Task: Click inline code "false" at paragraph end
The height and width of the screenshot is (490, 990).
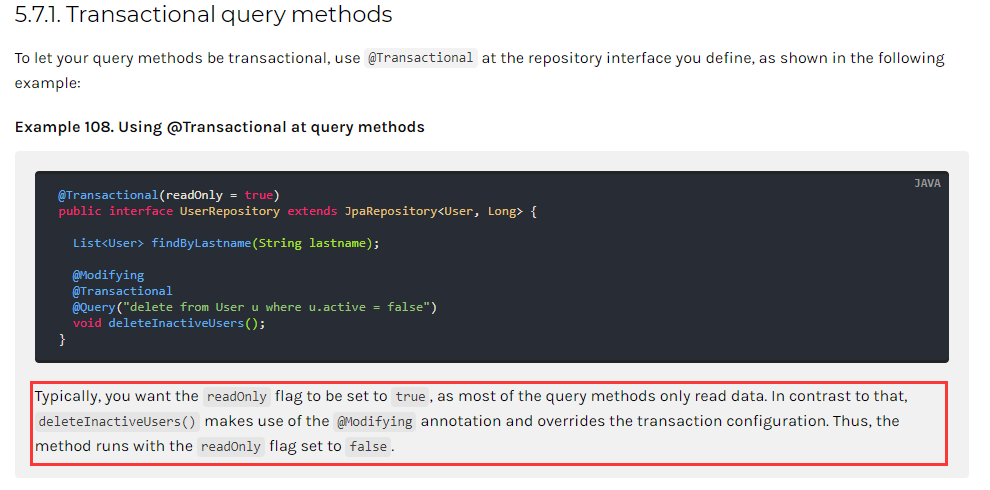Action: [368, 446]
